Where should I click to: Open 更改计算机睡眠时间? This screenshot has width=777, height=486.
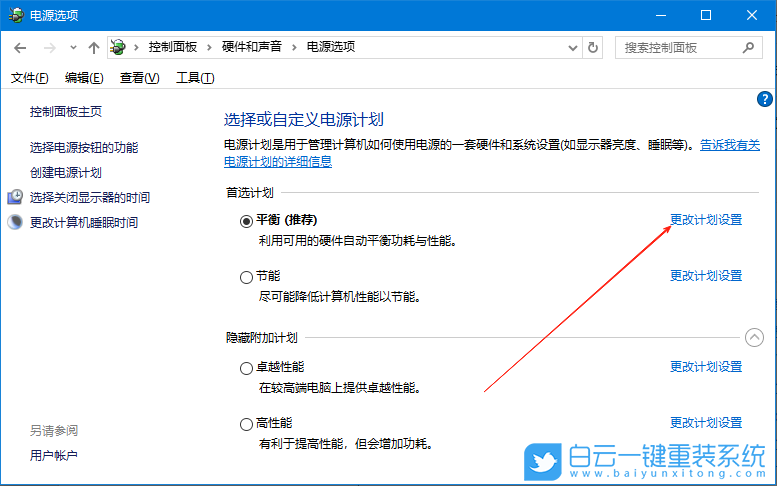coord(84,222)
